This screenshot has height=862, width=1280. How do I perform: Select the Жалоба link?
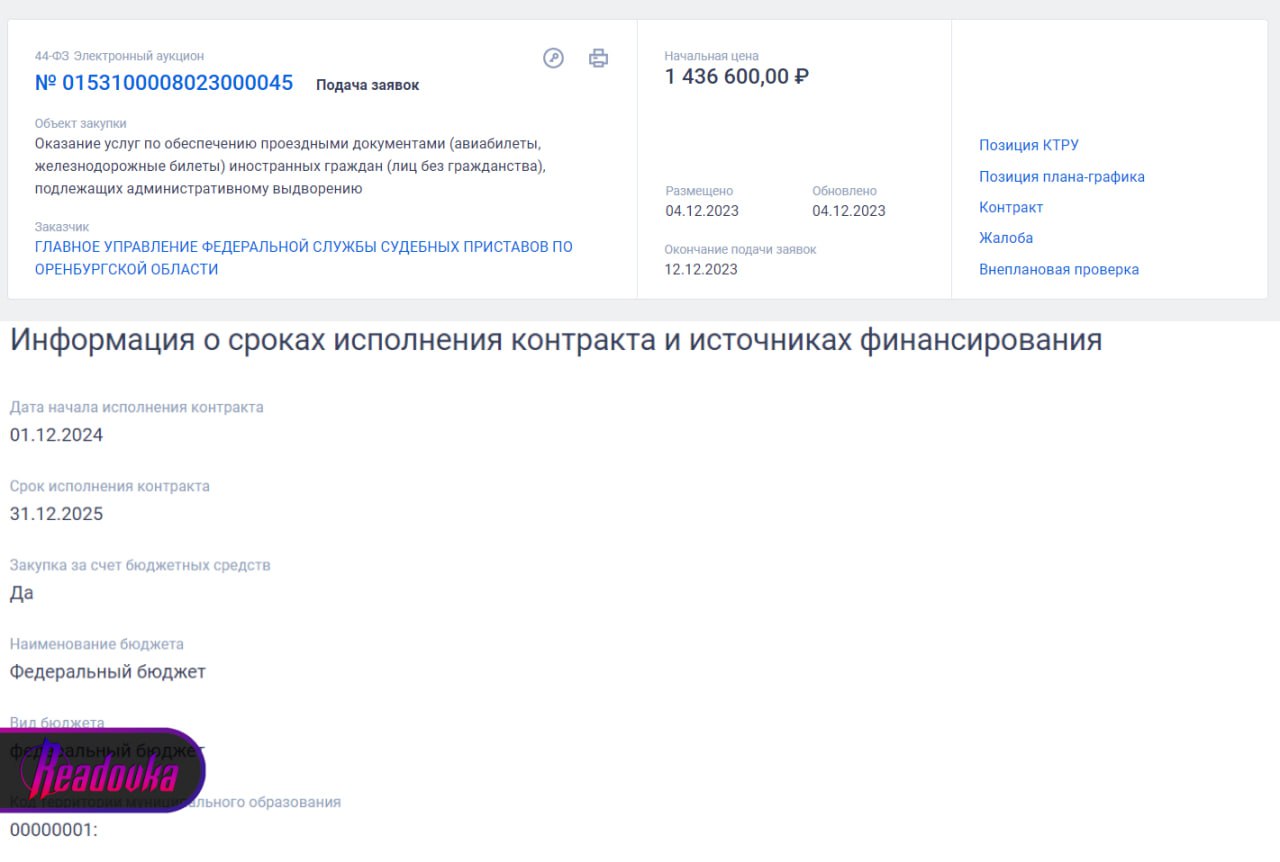point(1005,238)
